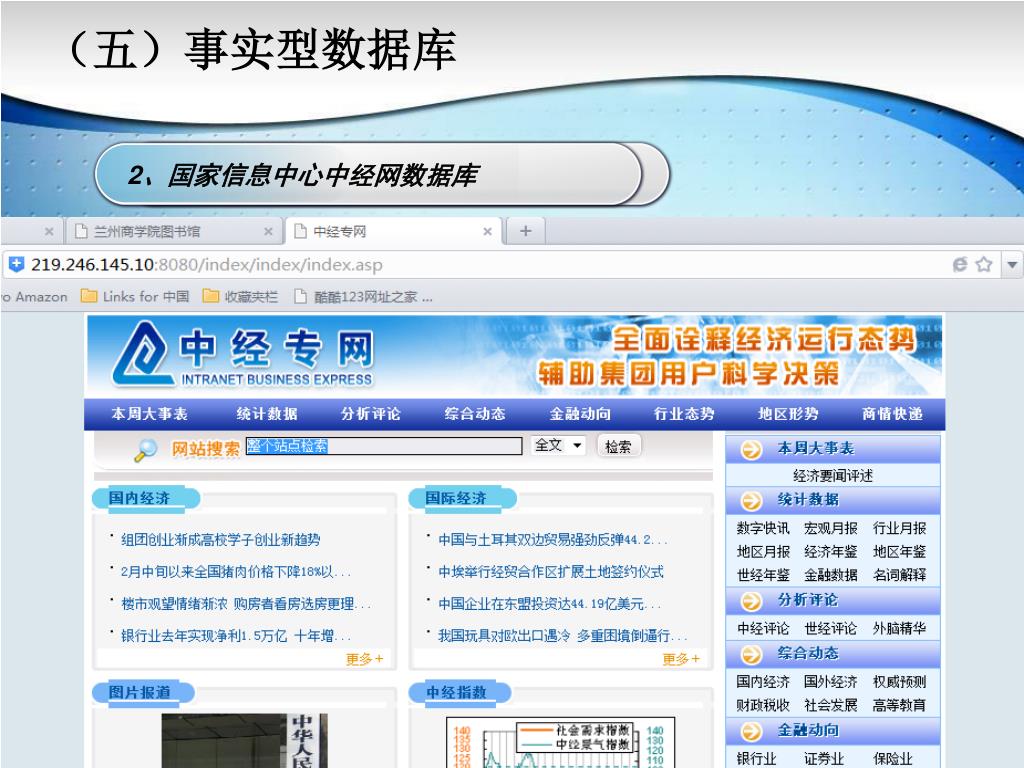1024x768 pixels.
Task: Click 更多+ under 国内经济
Action: click(x=364, y=660)
